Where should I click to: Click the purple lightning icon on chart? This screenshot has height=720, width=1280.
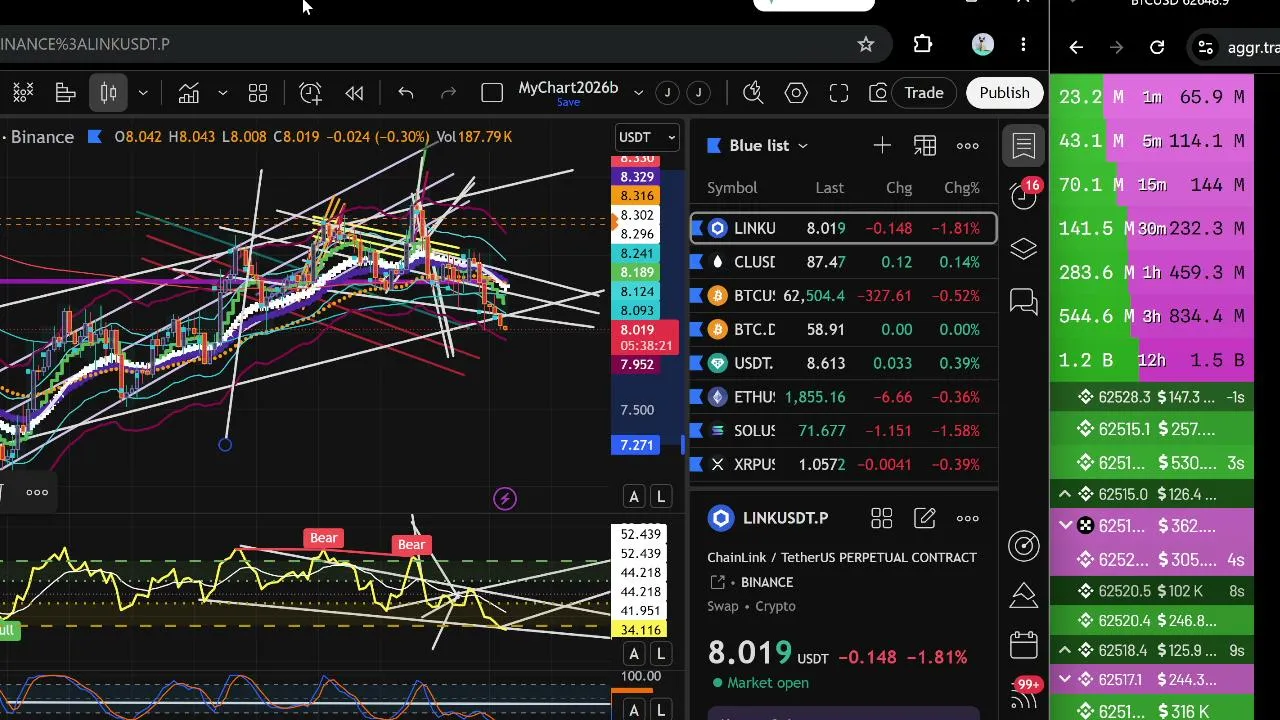click(x=505, y=498)
